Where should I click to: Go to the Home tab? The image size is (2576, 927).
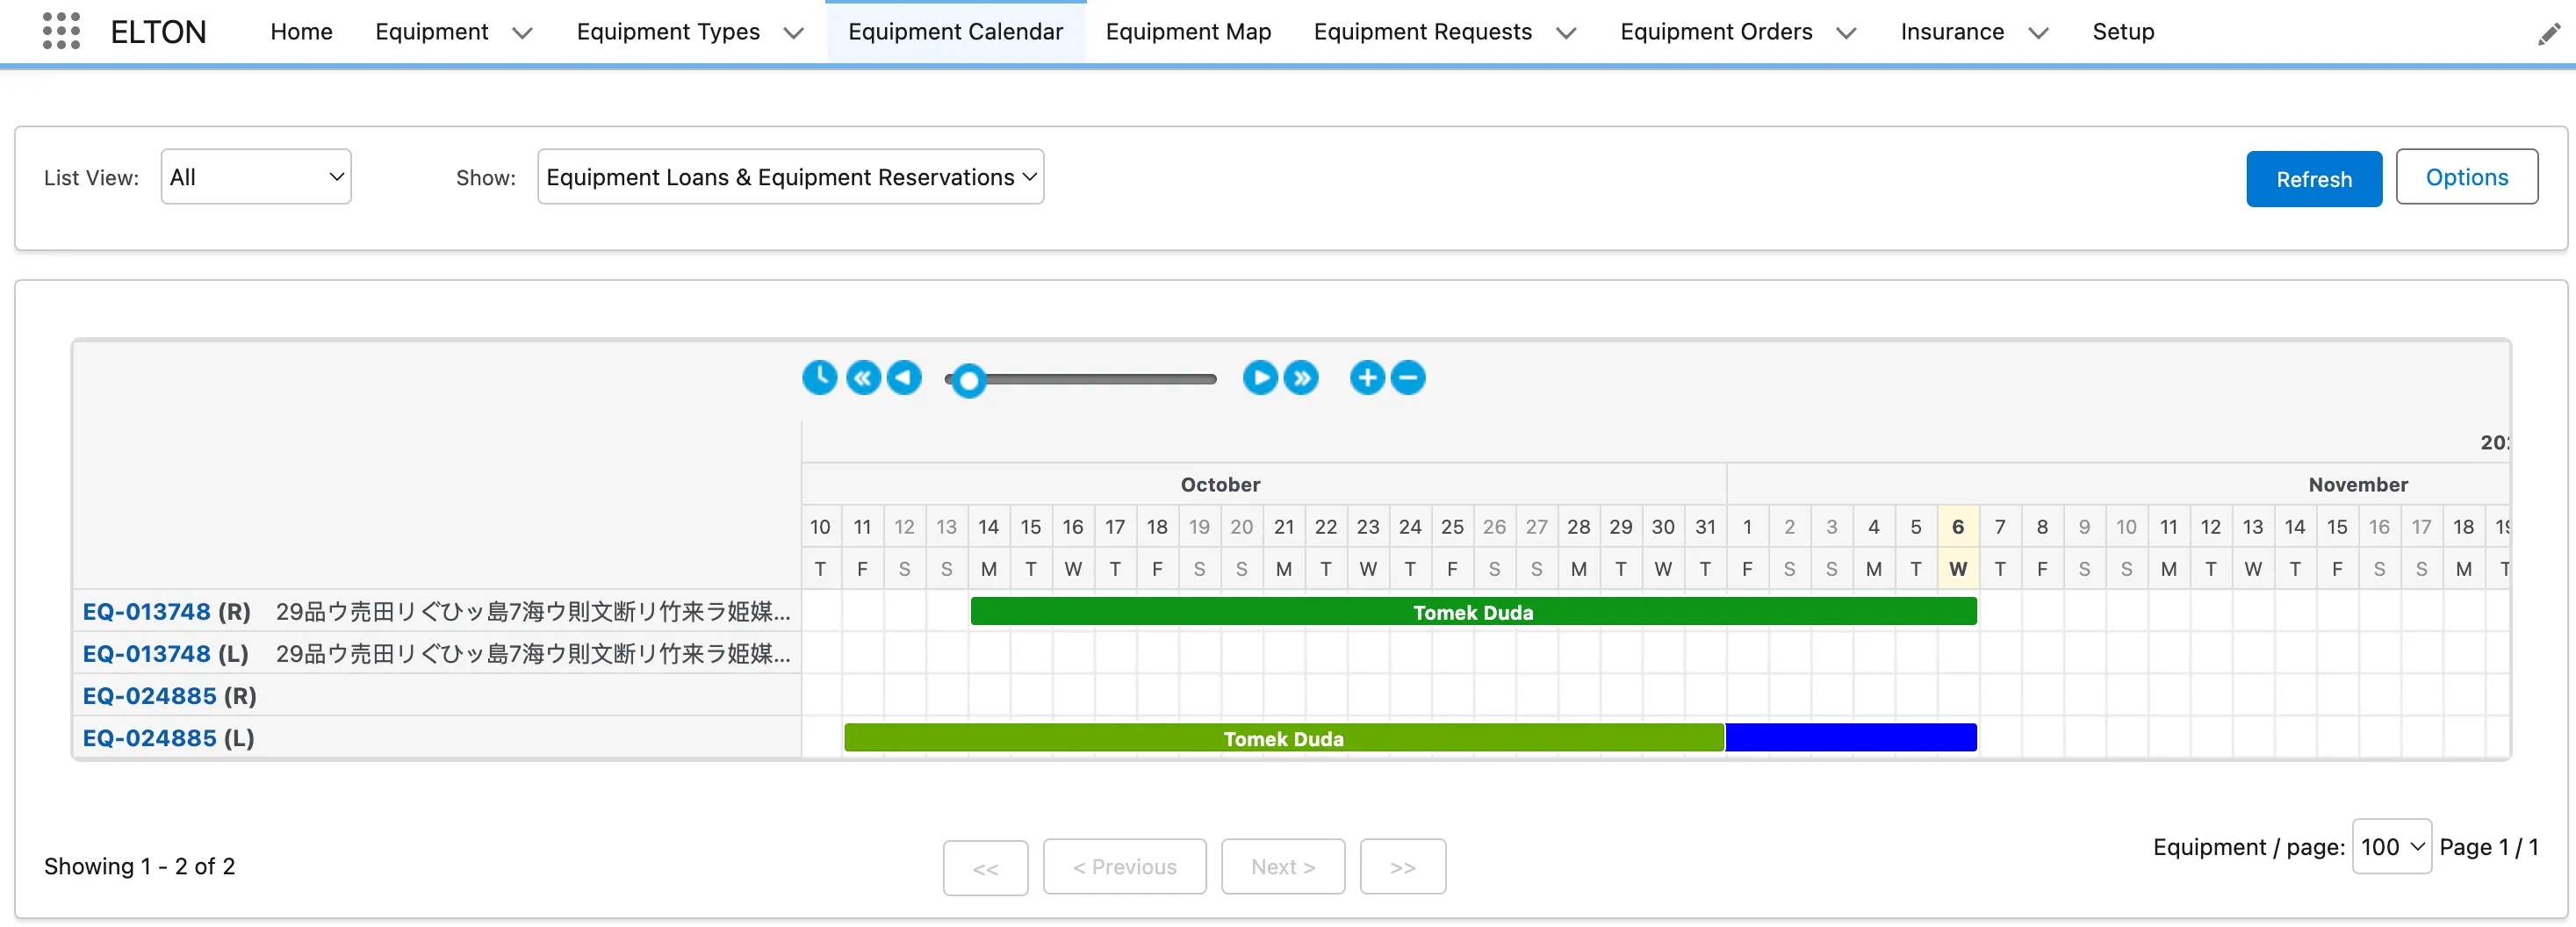pyautogui.click(x=301, y=32)
